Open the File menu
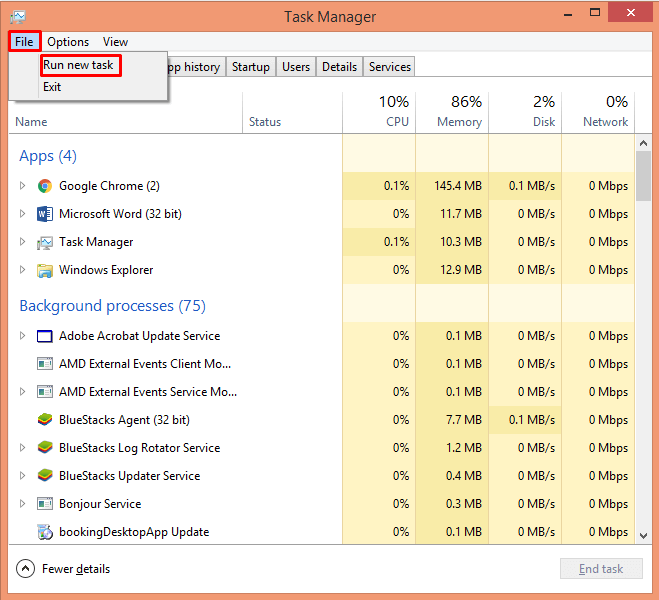Screen dimensions: 659x600 pos(24,42)
